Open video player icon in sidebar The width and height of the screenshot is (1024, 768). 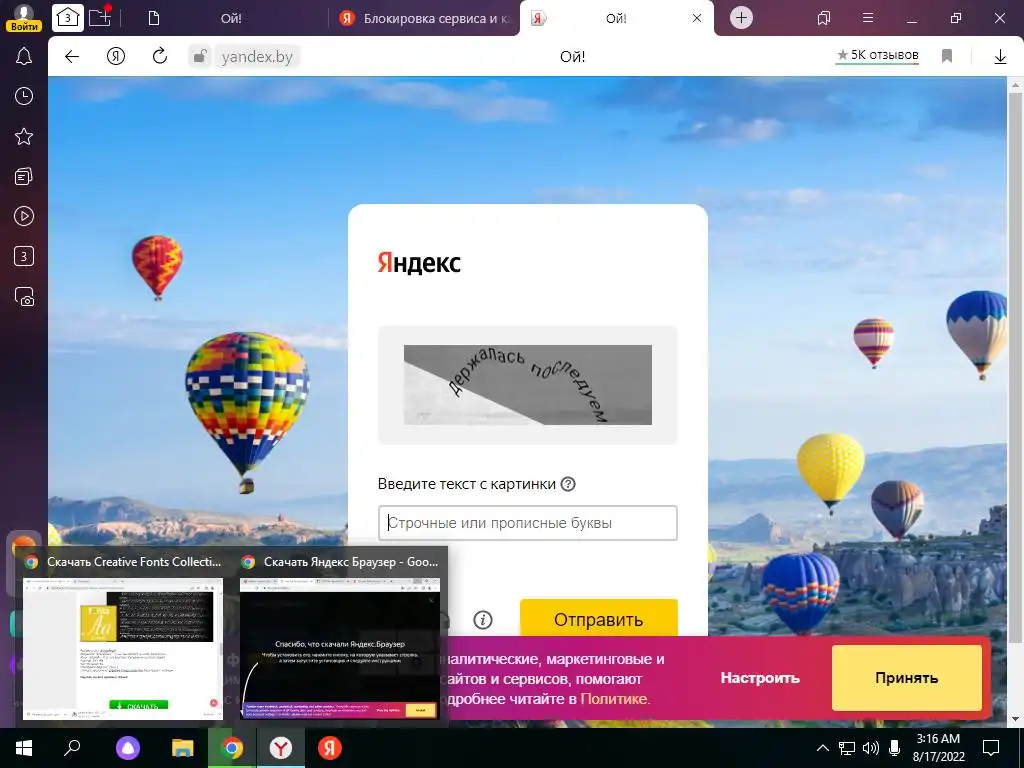coord(24,216)
